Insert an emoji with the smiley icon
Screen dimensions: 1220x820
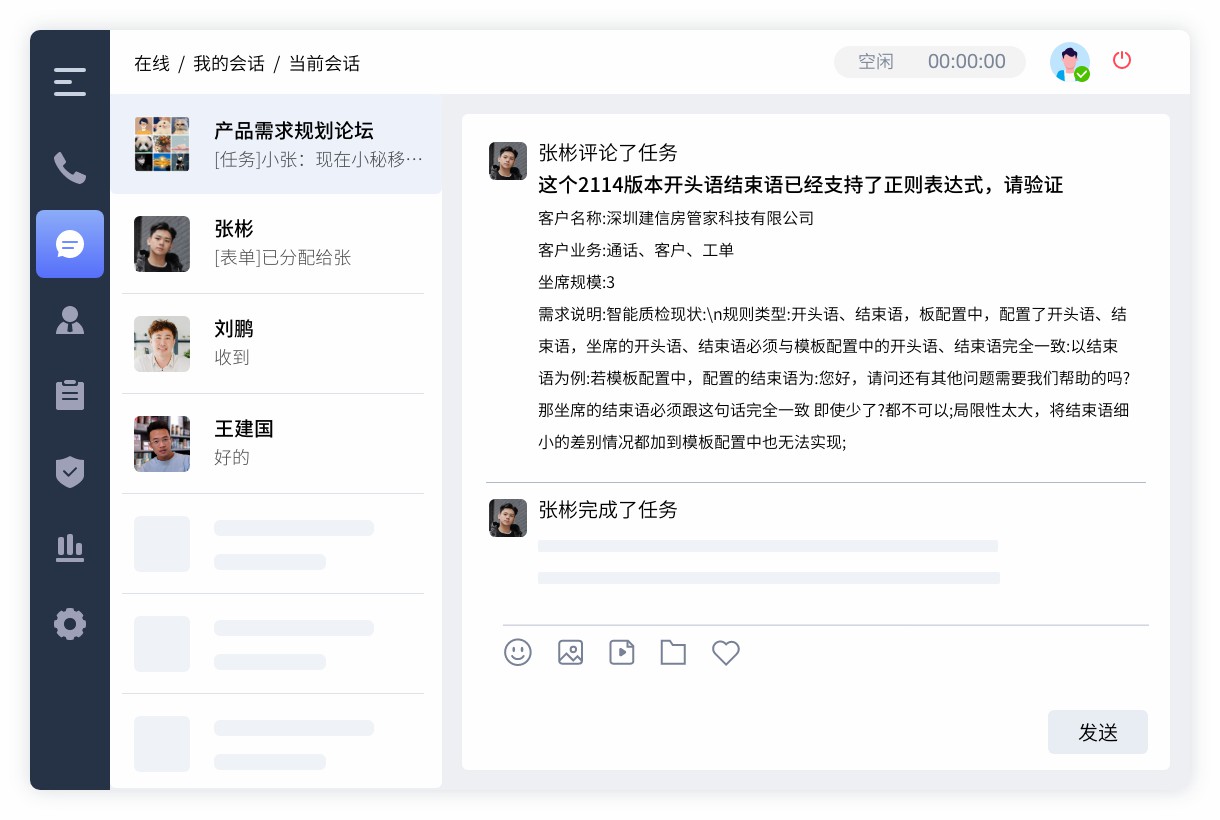[x=518, y=652]
